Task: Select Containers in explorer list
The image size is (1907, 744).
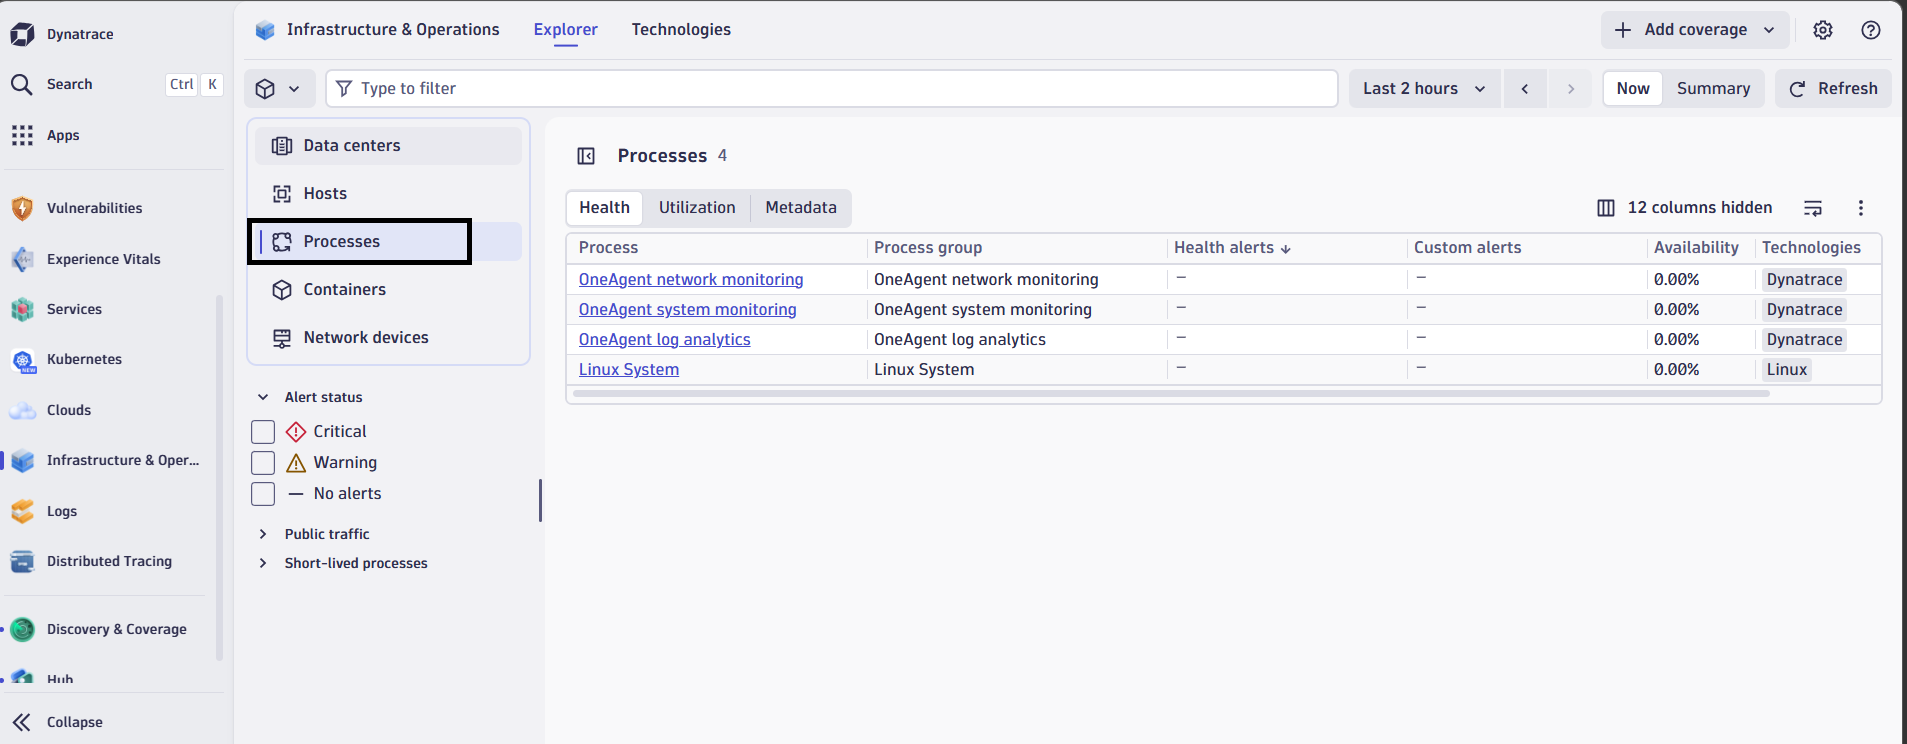Action: click(x=388, y=289)
